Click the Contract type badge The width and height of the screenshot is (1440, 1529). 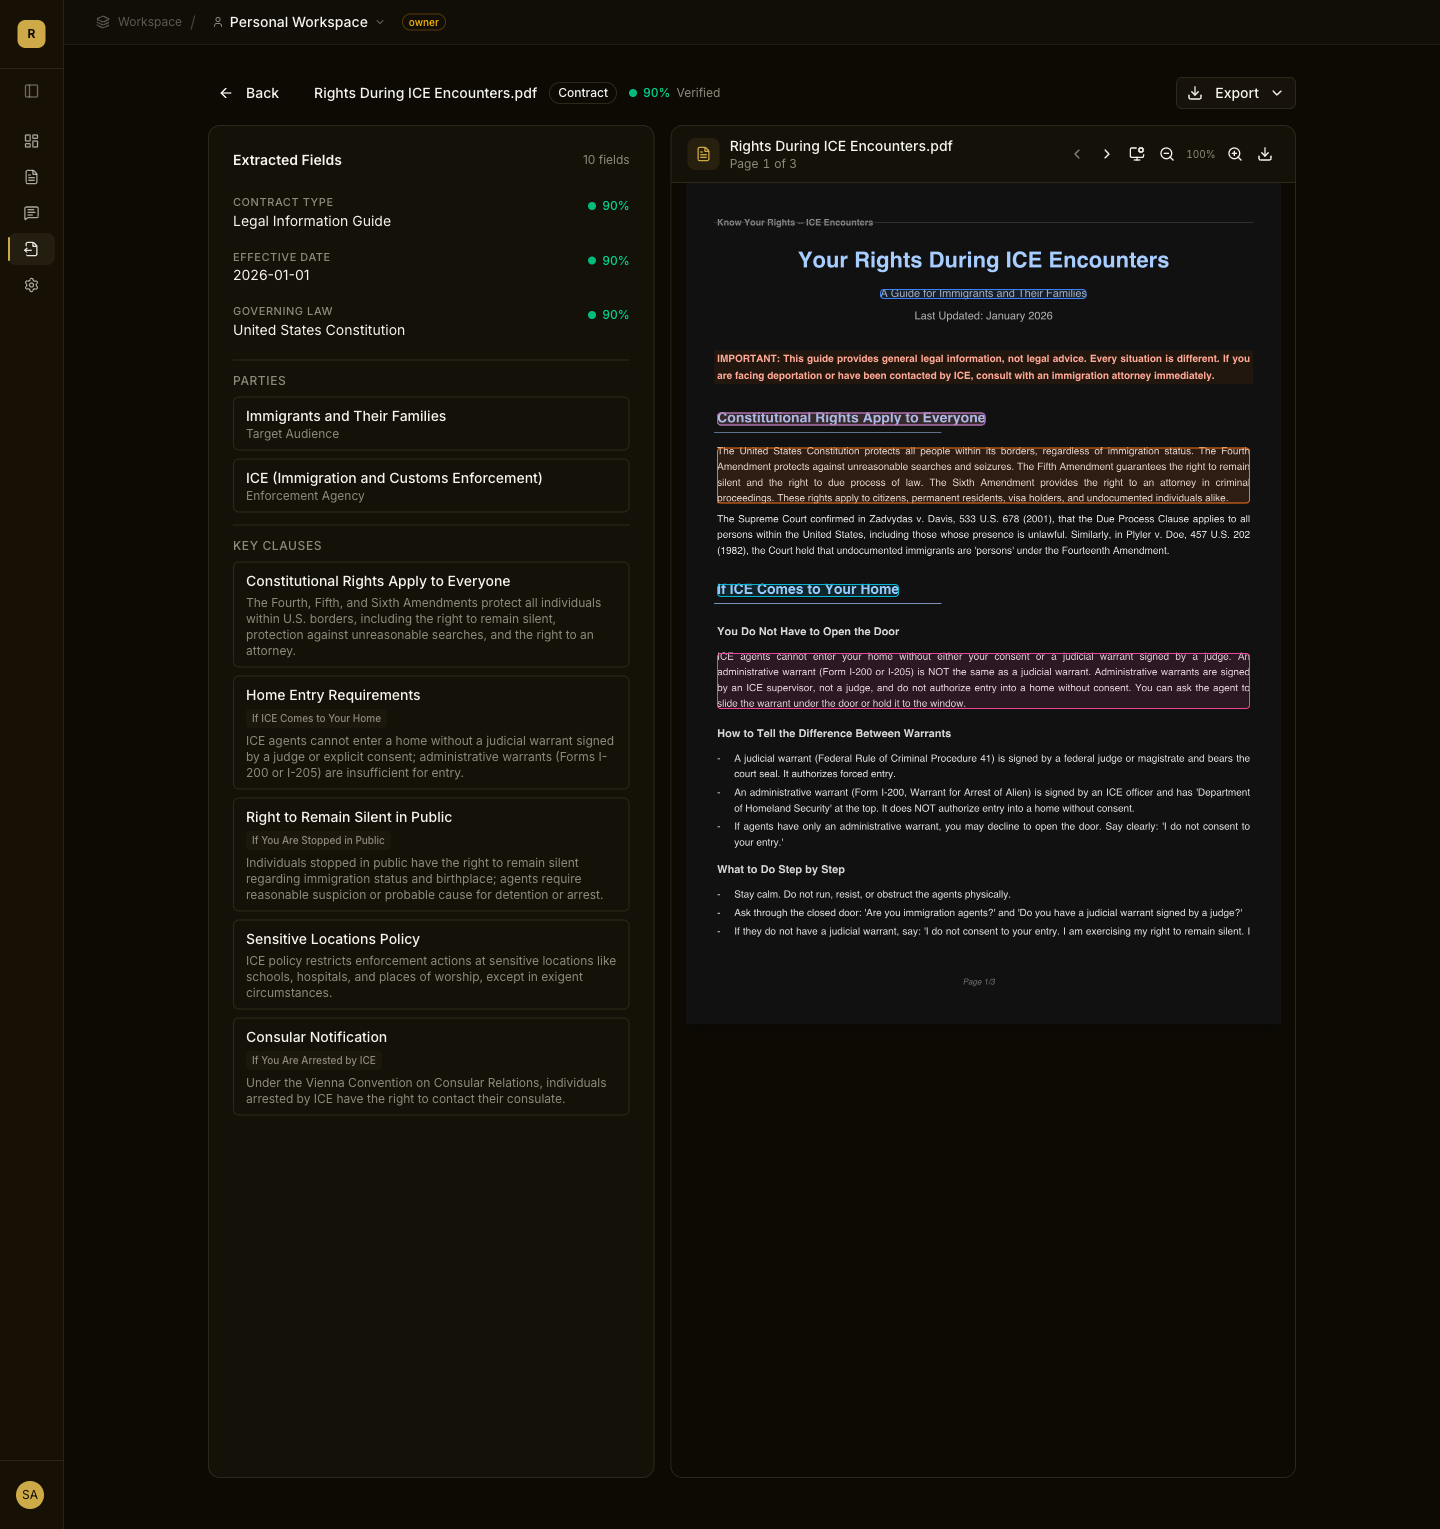(x=583, y=93)
